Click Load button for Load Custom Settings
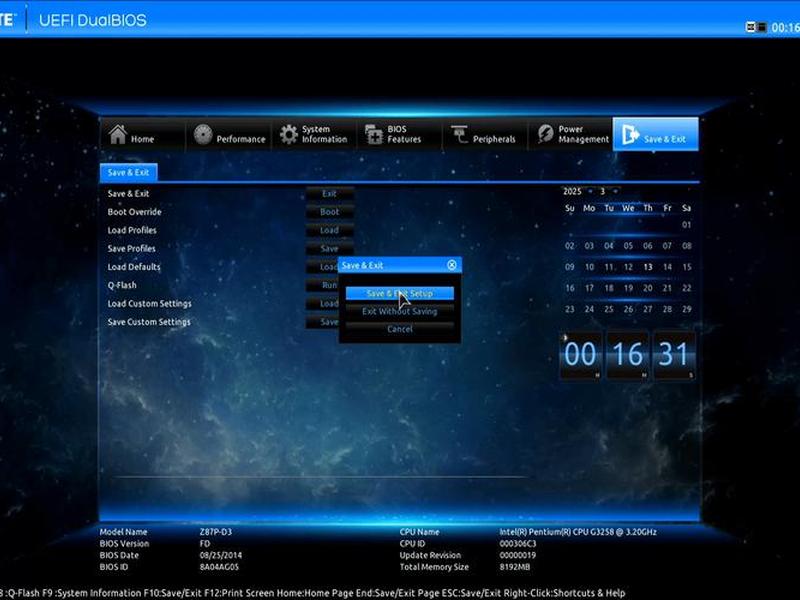800x600 pixels. pyautogui.click(x=322, y=304)
